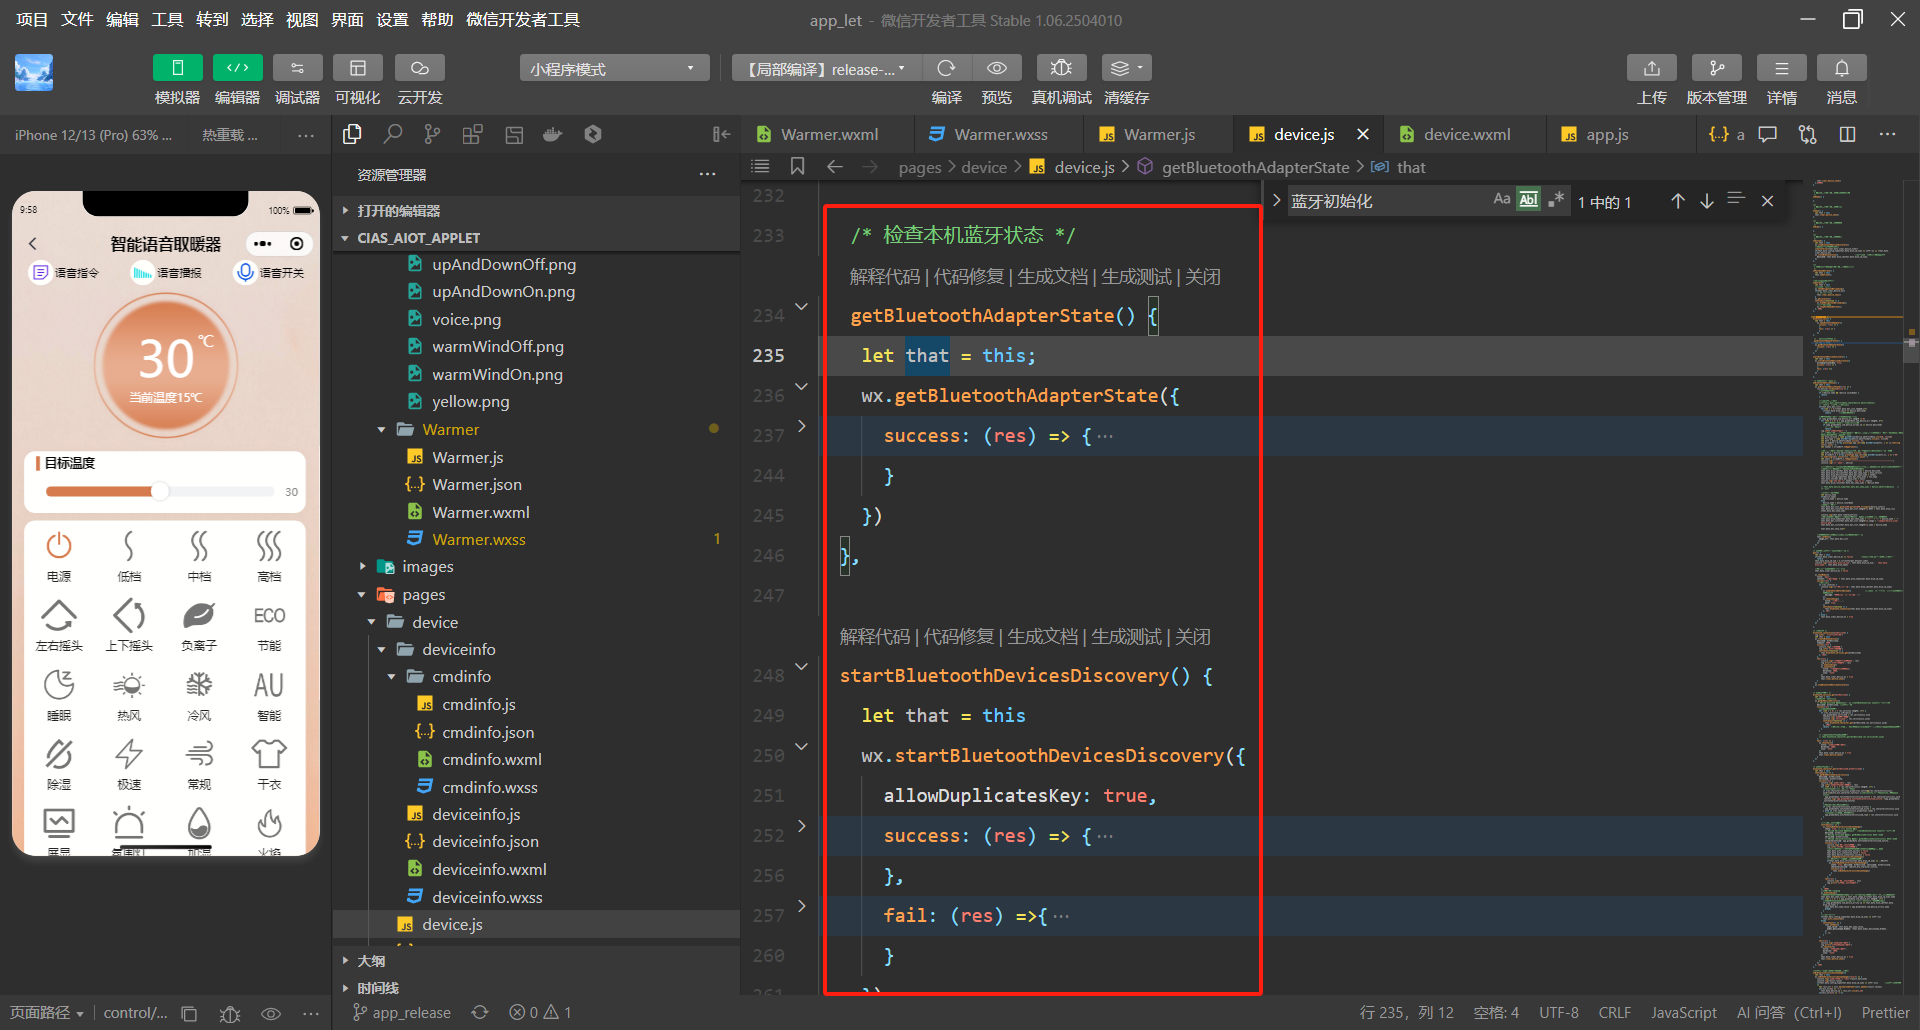
Task: Open the 工具 menu in menu bar
Action: [167, 19]
